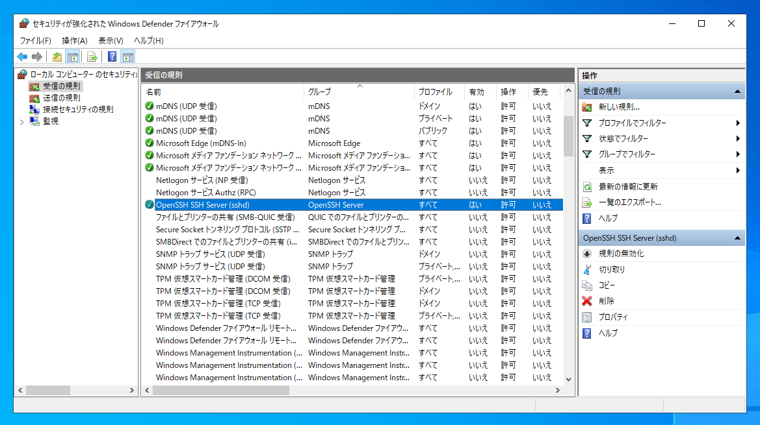Image resolution: width=760 pixels, height=425 pixels.
Task: Click the rules list vertical scrollbar thumb
Action: point(568,136)
